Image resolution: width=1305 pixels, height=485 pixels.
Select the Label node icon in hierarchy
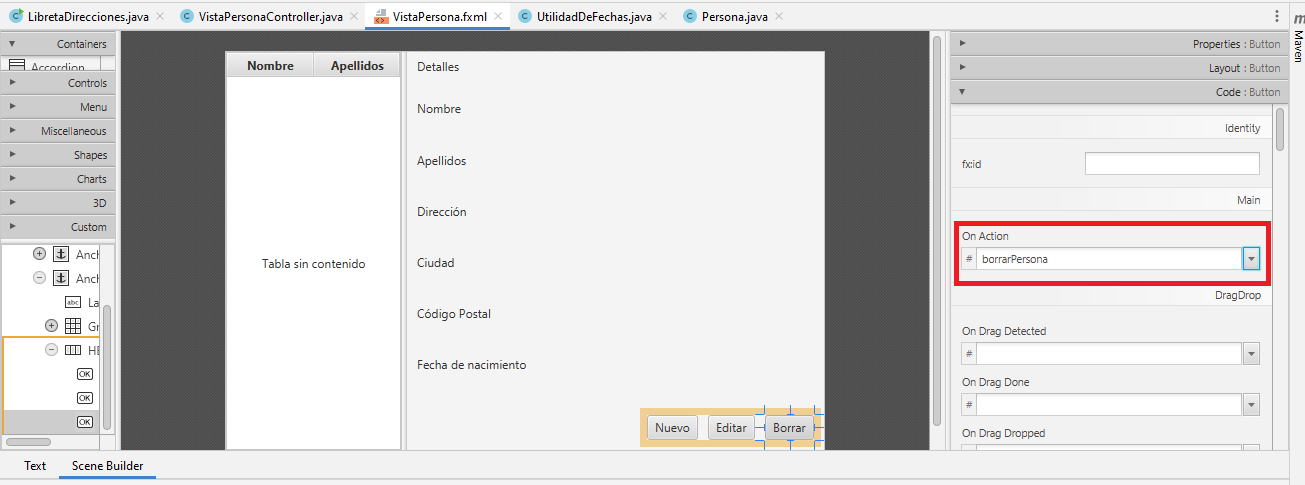(x=73, y=302)
